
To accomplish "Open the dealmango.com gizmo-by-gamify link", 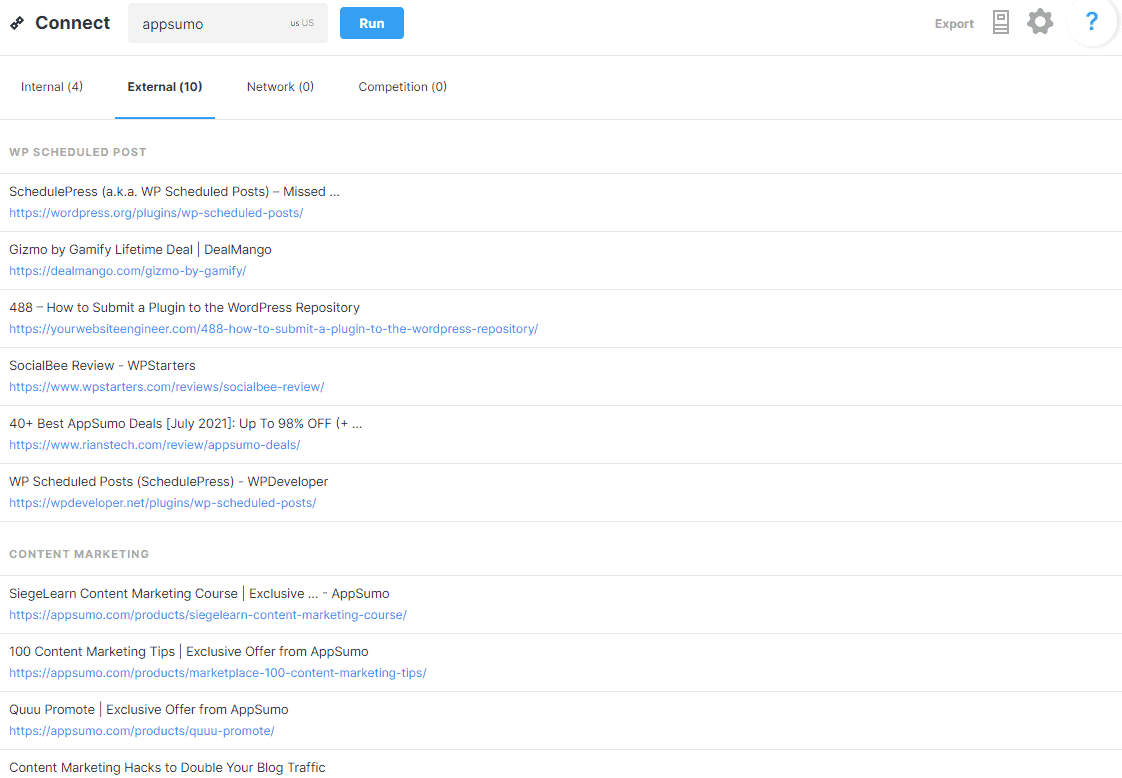I will tap(127, 271).
